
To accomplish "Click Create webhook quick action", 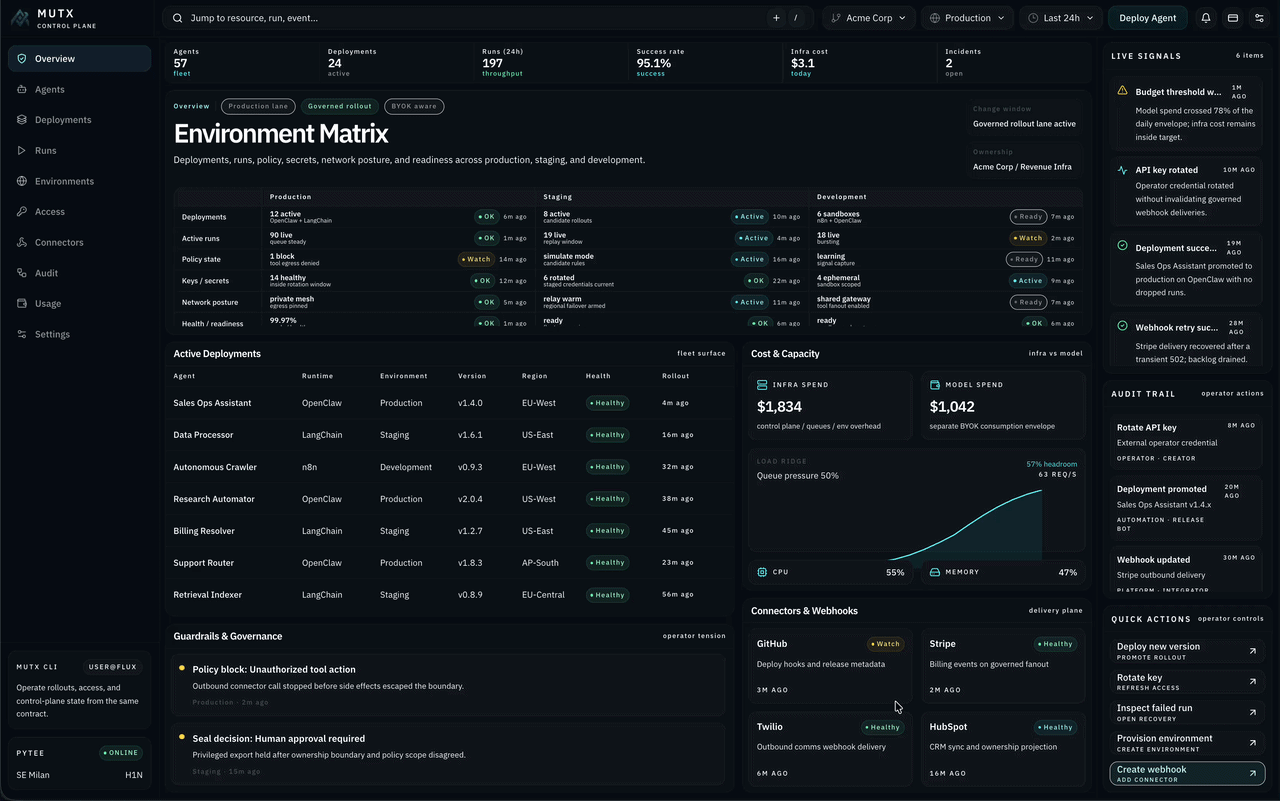I will pos(1187,774).
